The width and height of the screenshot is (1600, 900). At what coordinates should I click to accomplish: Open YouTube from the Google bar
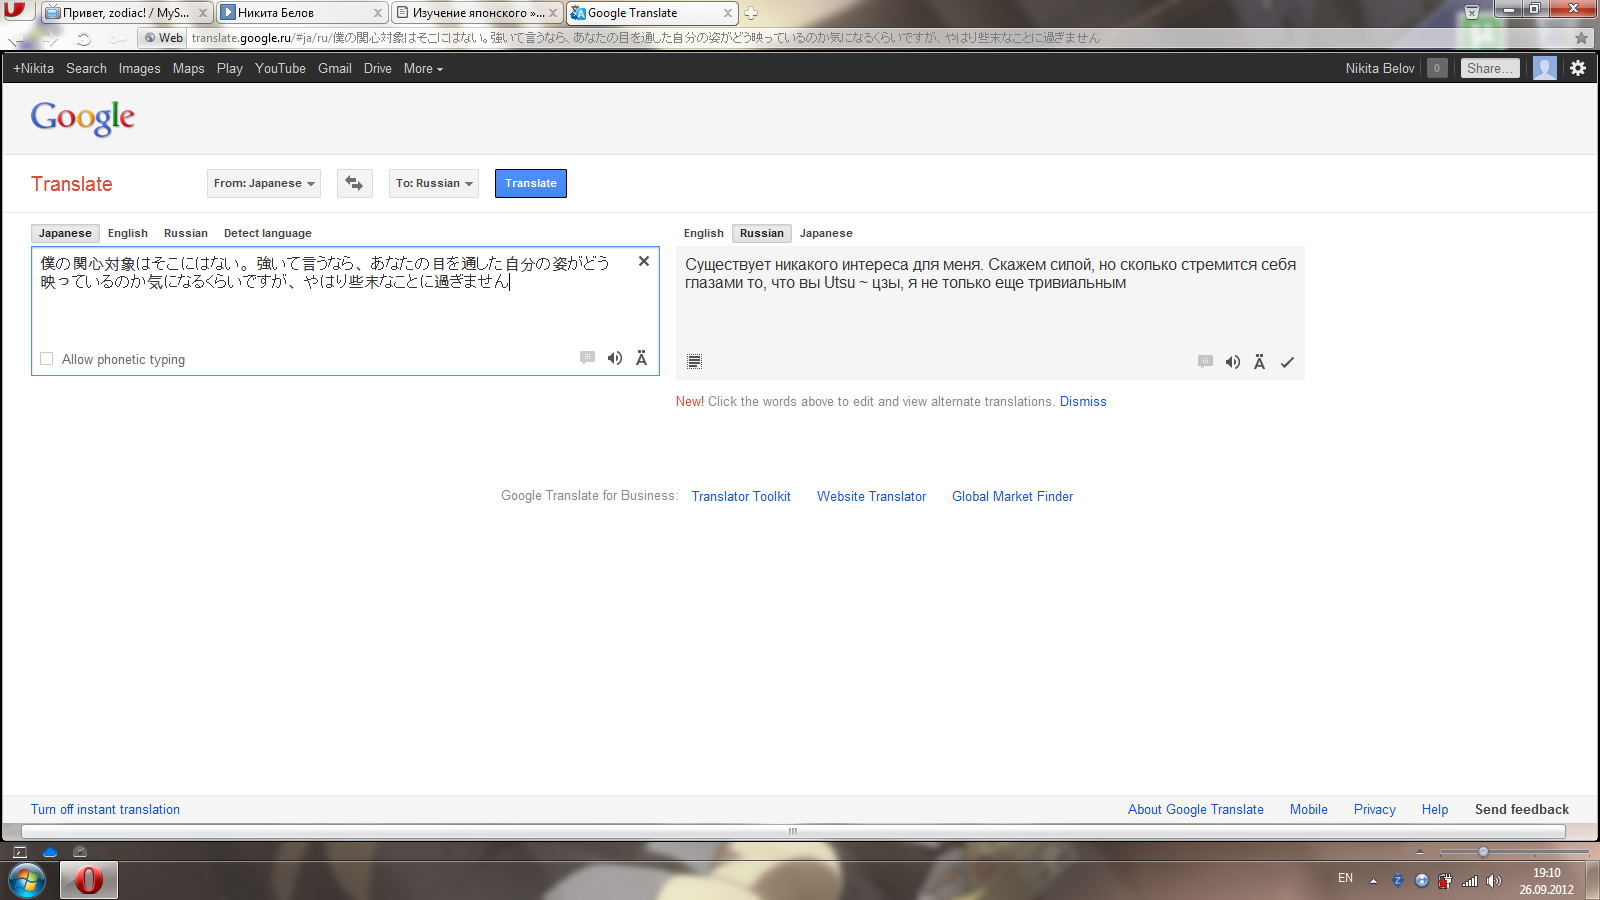pos(280,68)
